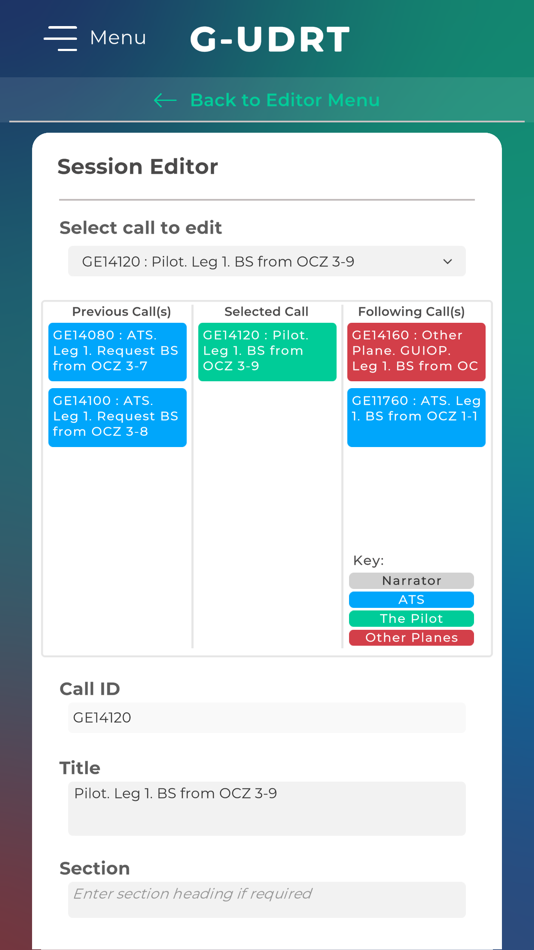Image resolution: width=534 pixels, height=950 pixels.
Task: Click the Select call to edit label
Action: coord(141,228)
